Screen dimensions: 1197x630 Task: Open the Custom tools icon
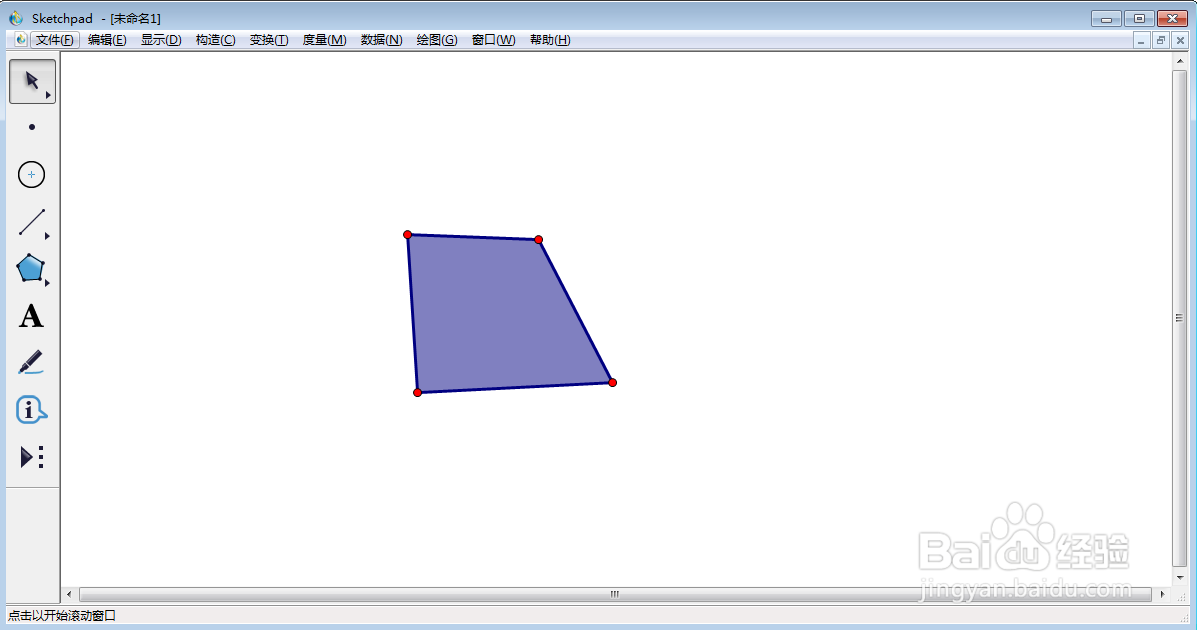31,457
